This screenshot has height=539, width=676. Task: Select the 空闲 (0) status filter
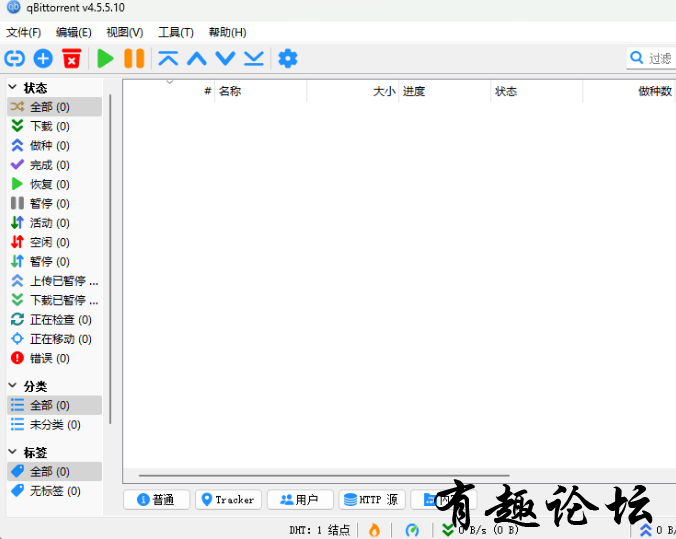[55, 242]
